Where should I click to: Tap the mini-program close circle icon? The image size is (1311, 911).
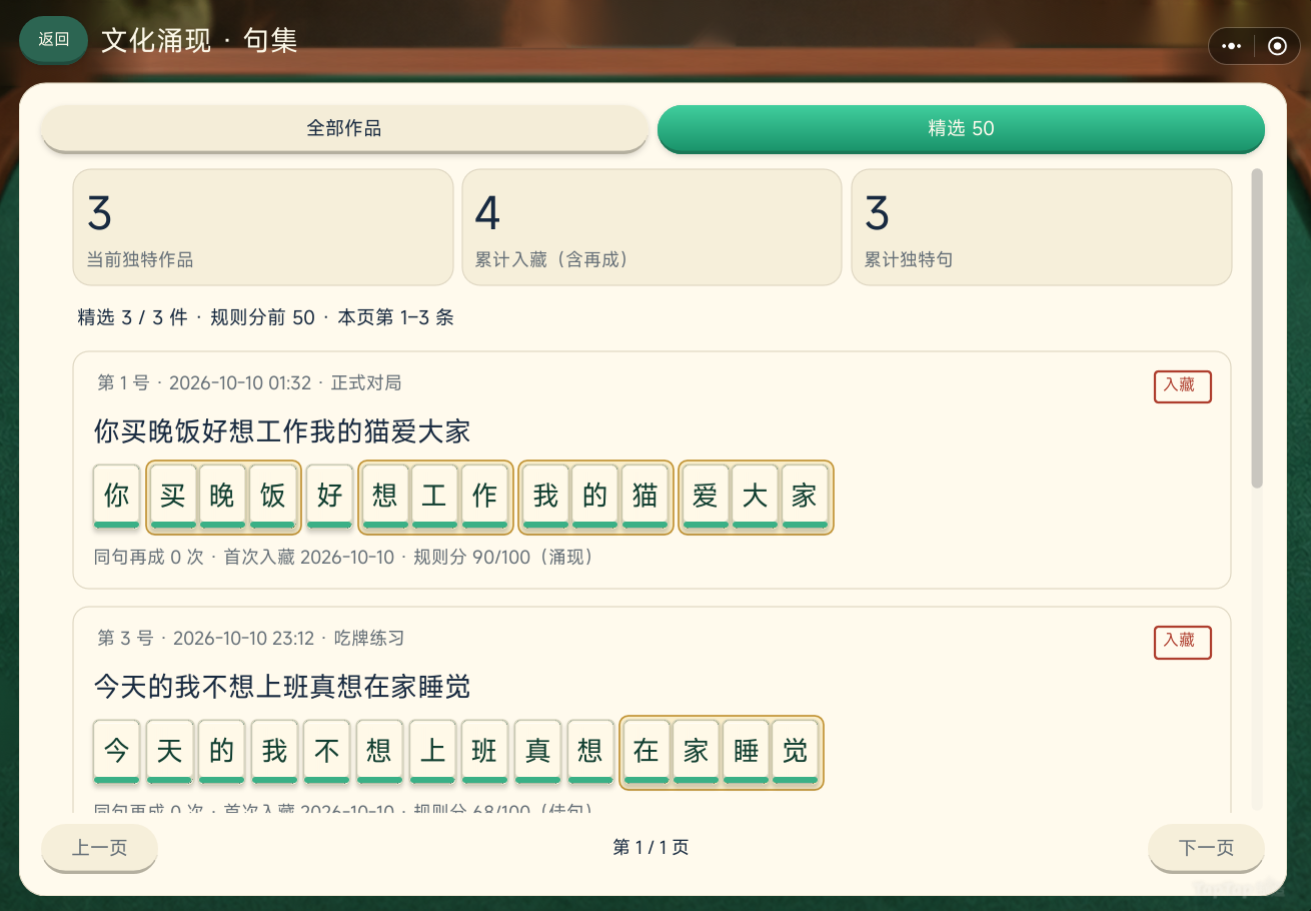tap(1277, 46)
